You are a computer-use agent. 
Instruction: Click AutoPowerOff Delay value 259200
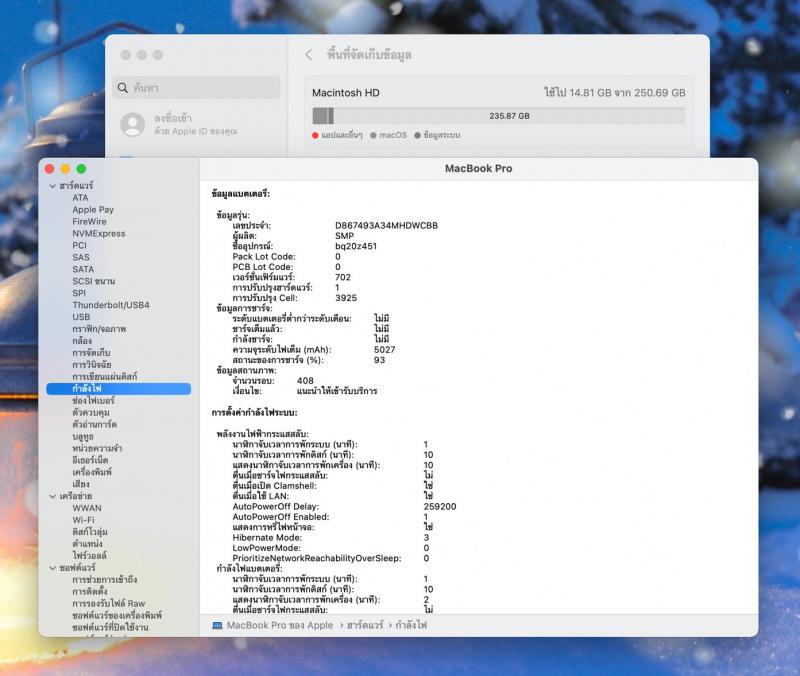440,507
